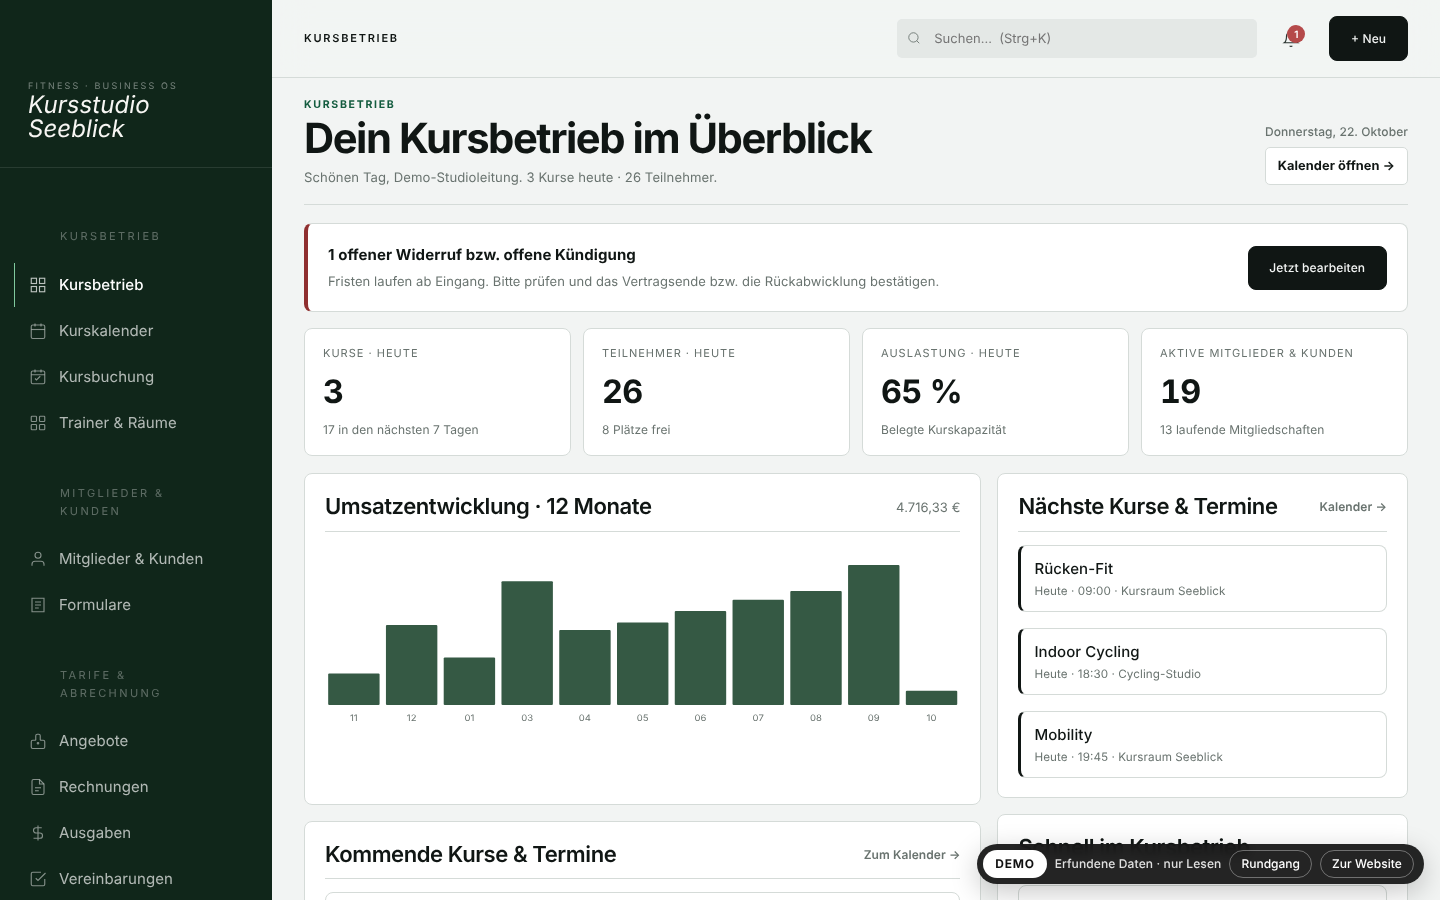Click the revenue bar for month 09

[x=874, y=635]
